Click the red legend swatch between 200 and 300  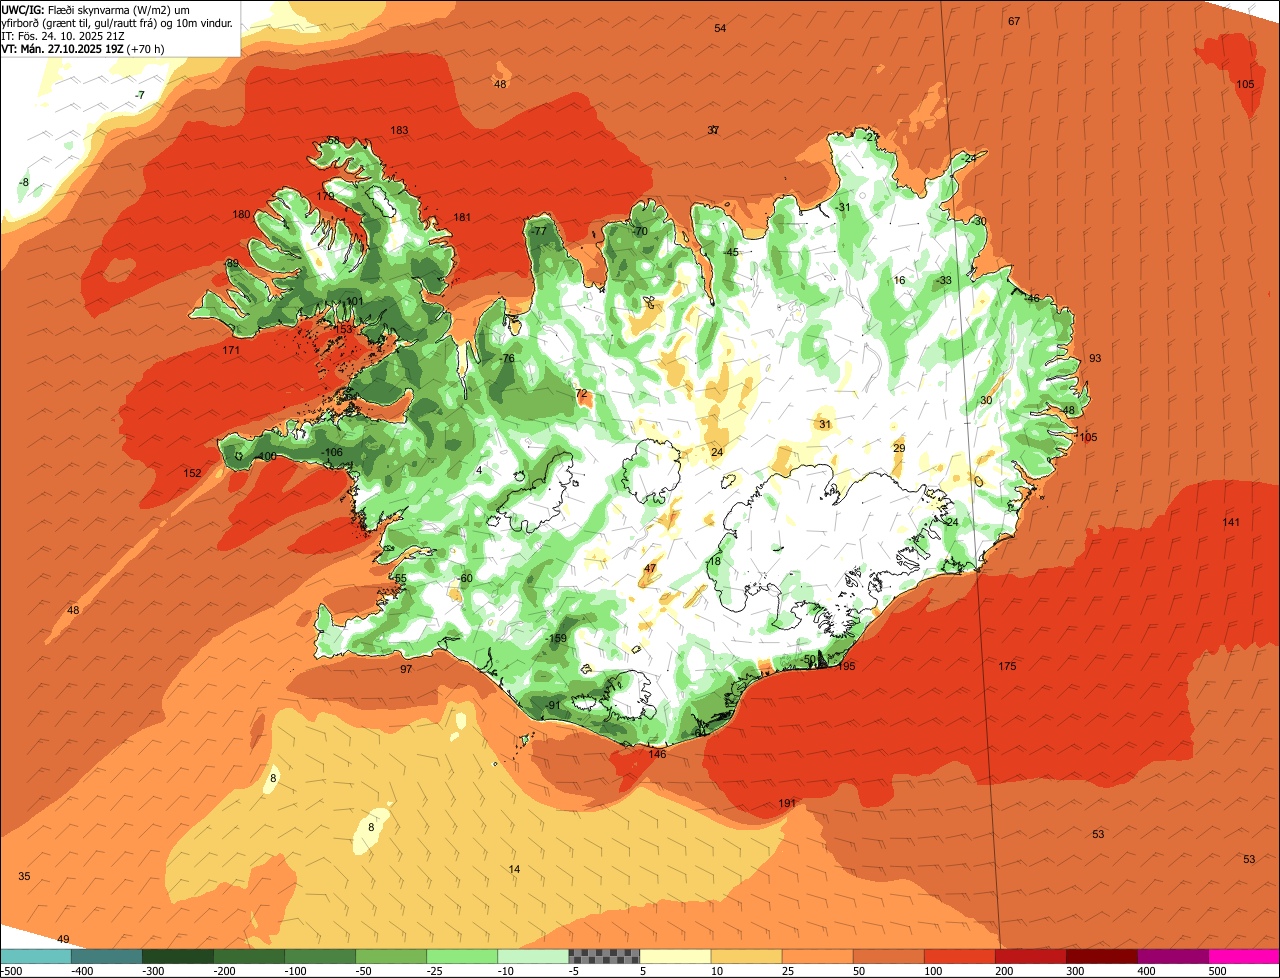[1030, 956]
